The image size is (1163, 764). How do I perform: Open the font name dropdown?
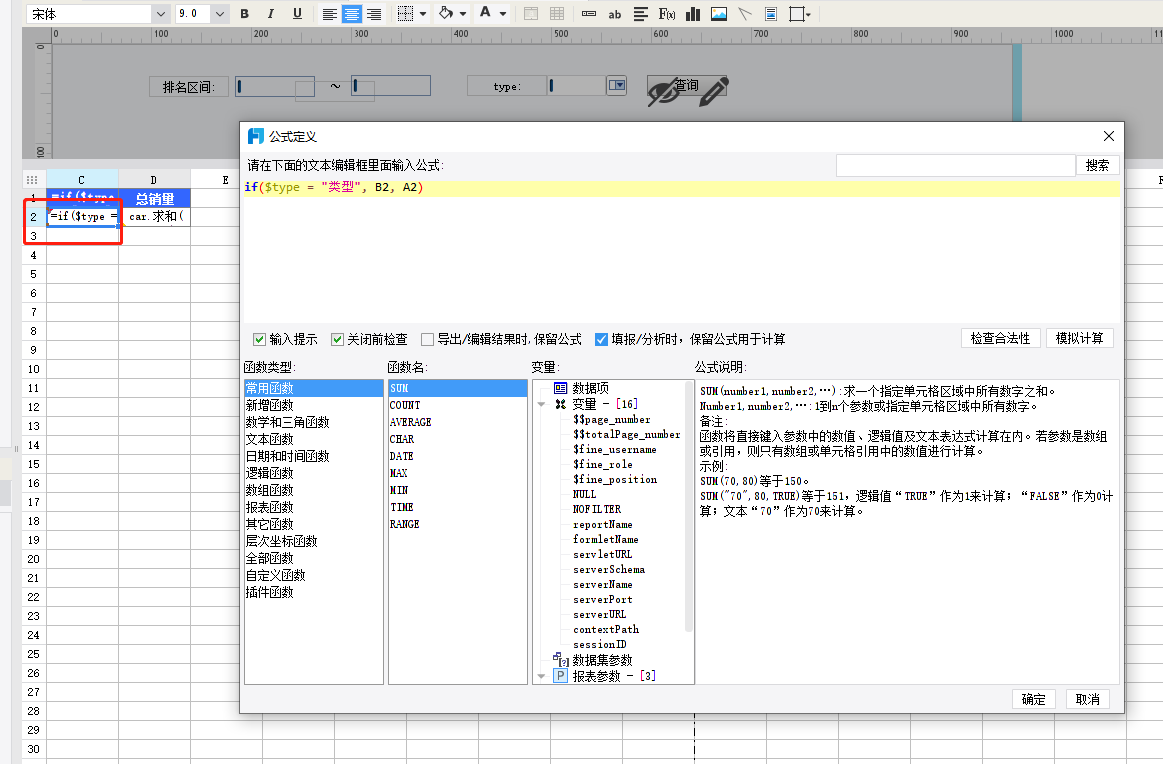point(160,14)
